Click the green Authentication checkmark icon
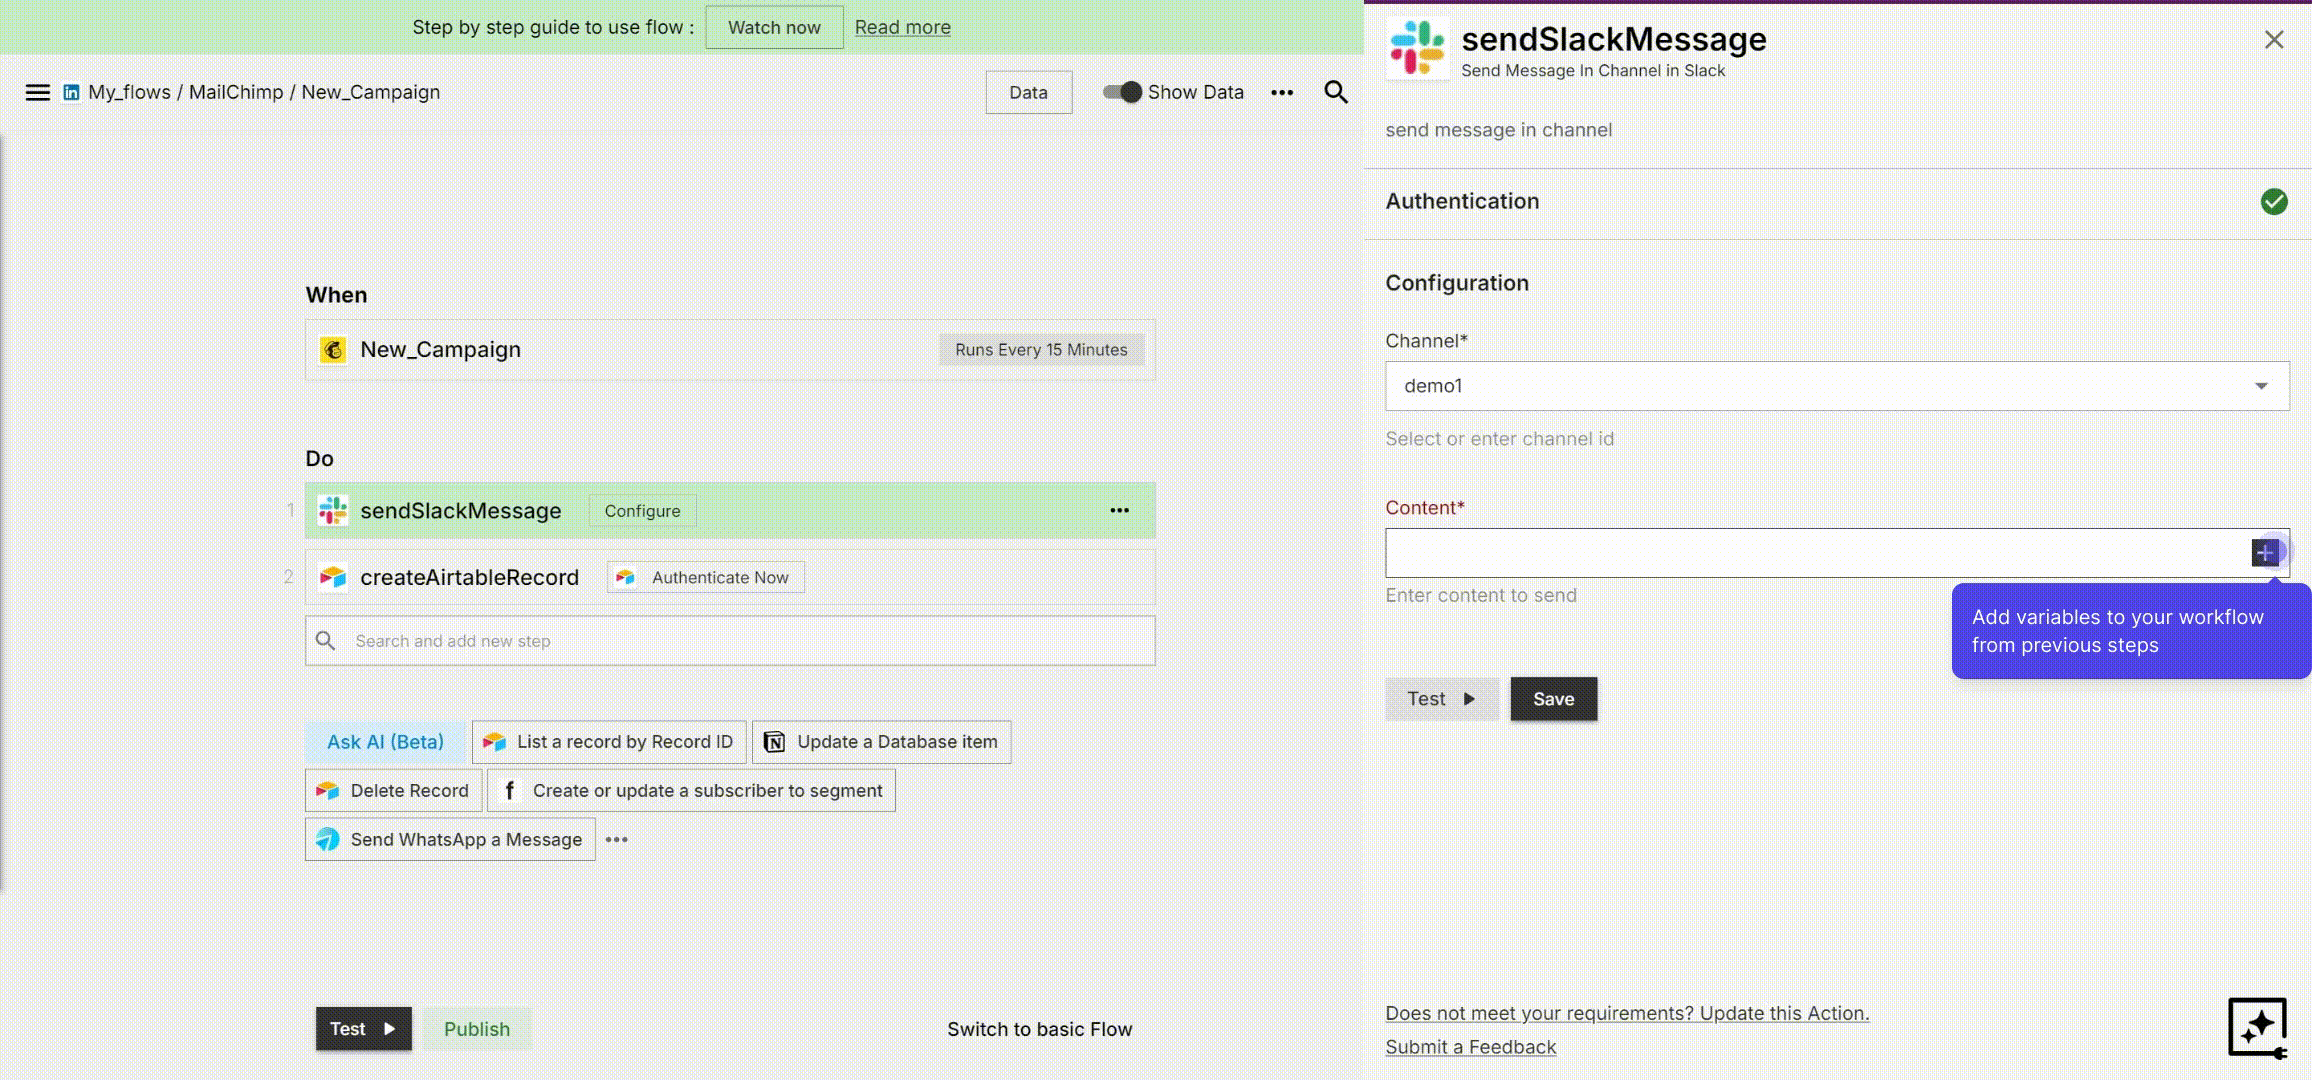Screen dimensions: 2312x1080 pos(2274,202)
